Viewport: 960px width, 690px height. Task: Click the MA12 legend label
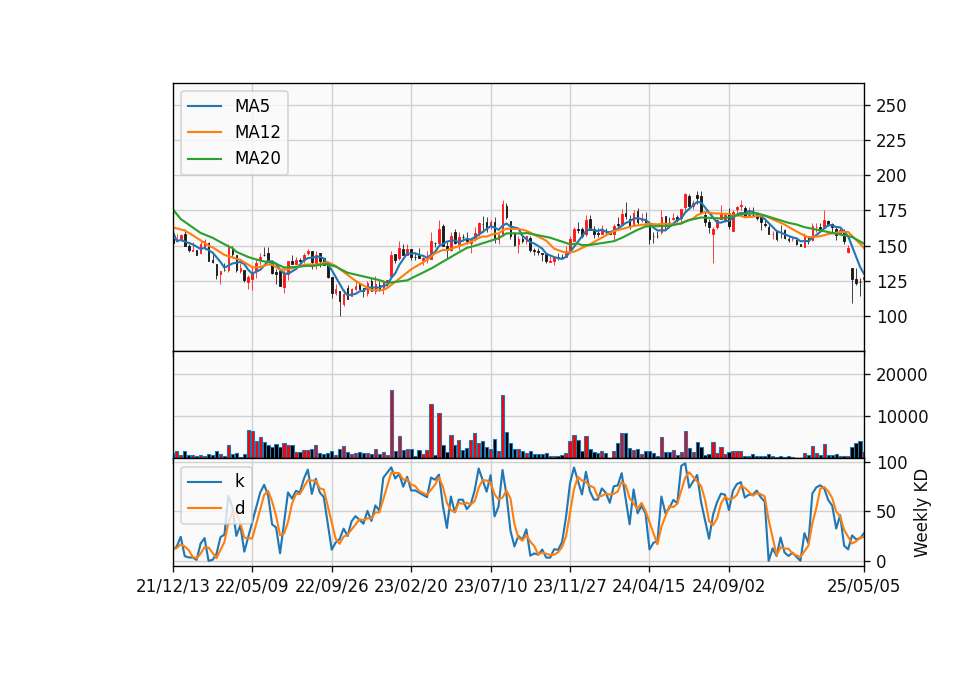(x=257, y=132)
